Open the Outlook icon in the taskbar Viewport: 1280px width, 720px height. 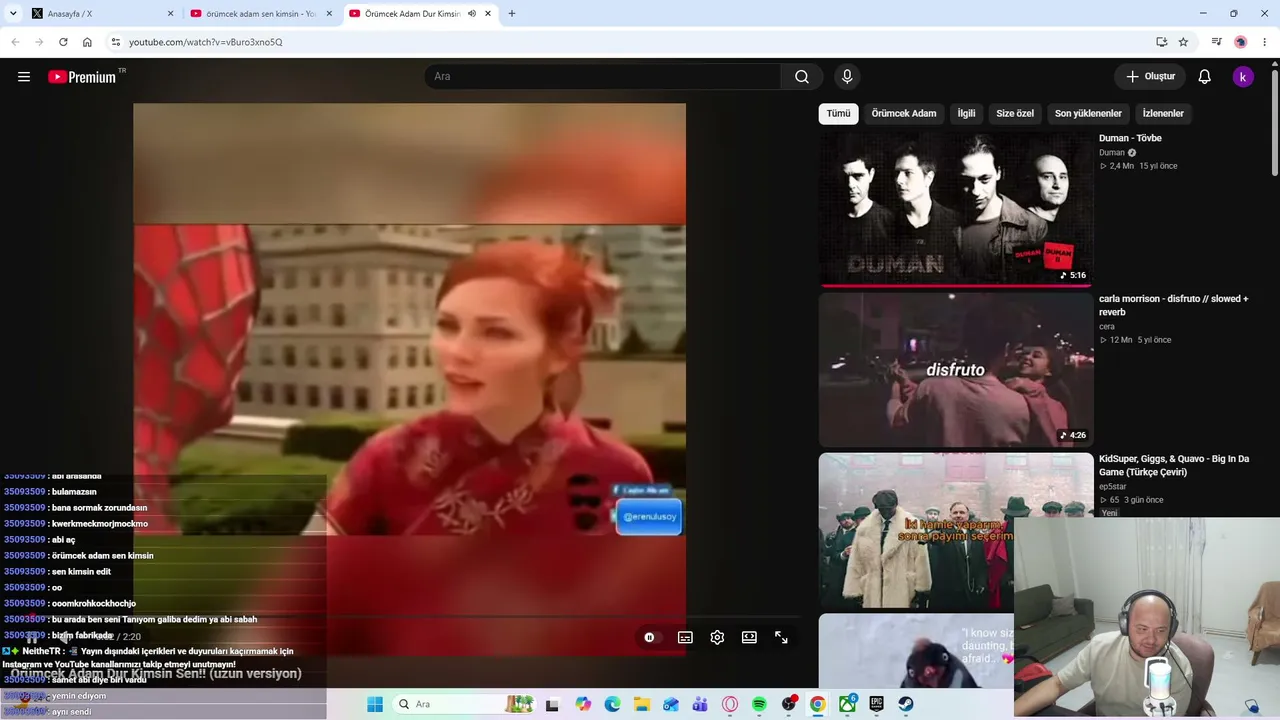(671, 704)
